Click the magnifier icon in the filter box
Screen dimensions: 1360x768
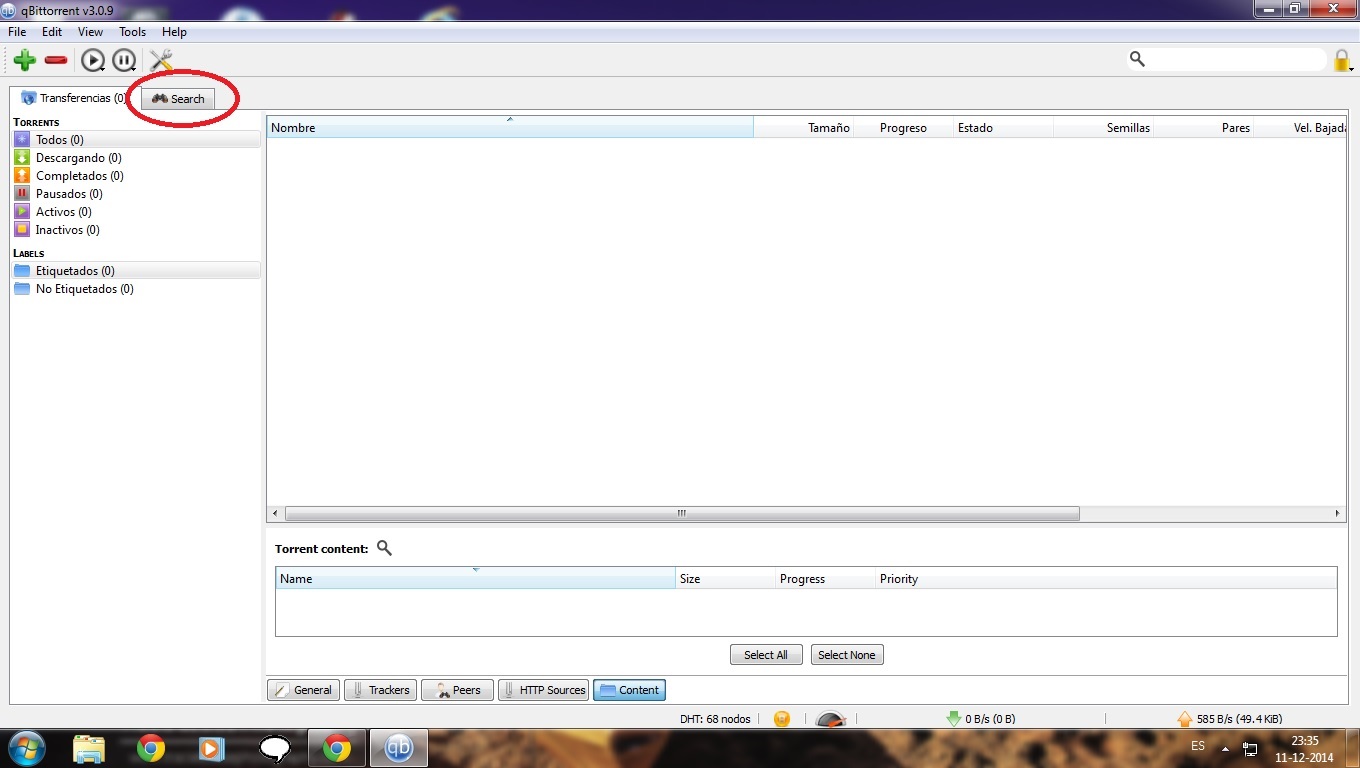1137,59
